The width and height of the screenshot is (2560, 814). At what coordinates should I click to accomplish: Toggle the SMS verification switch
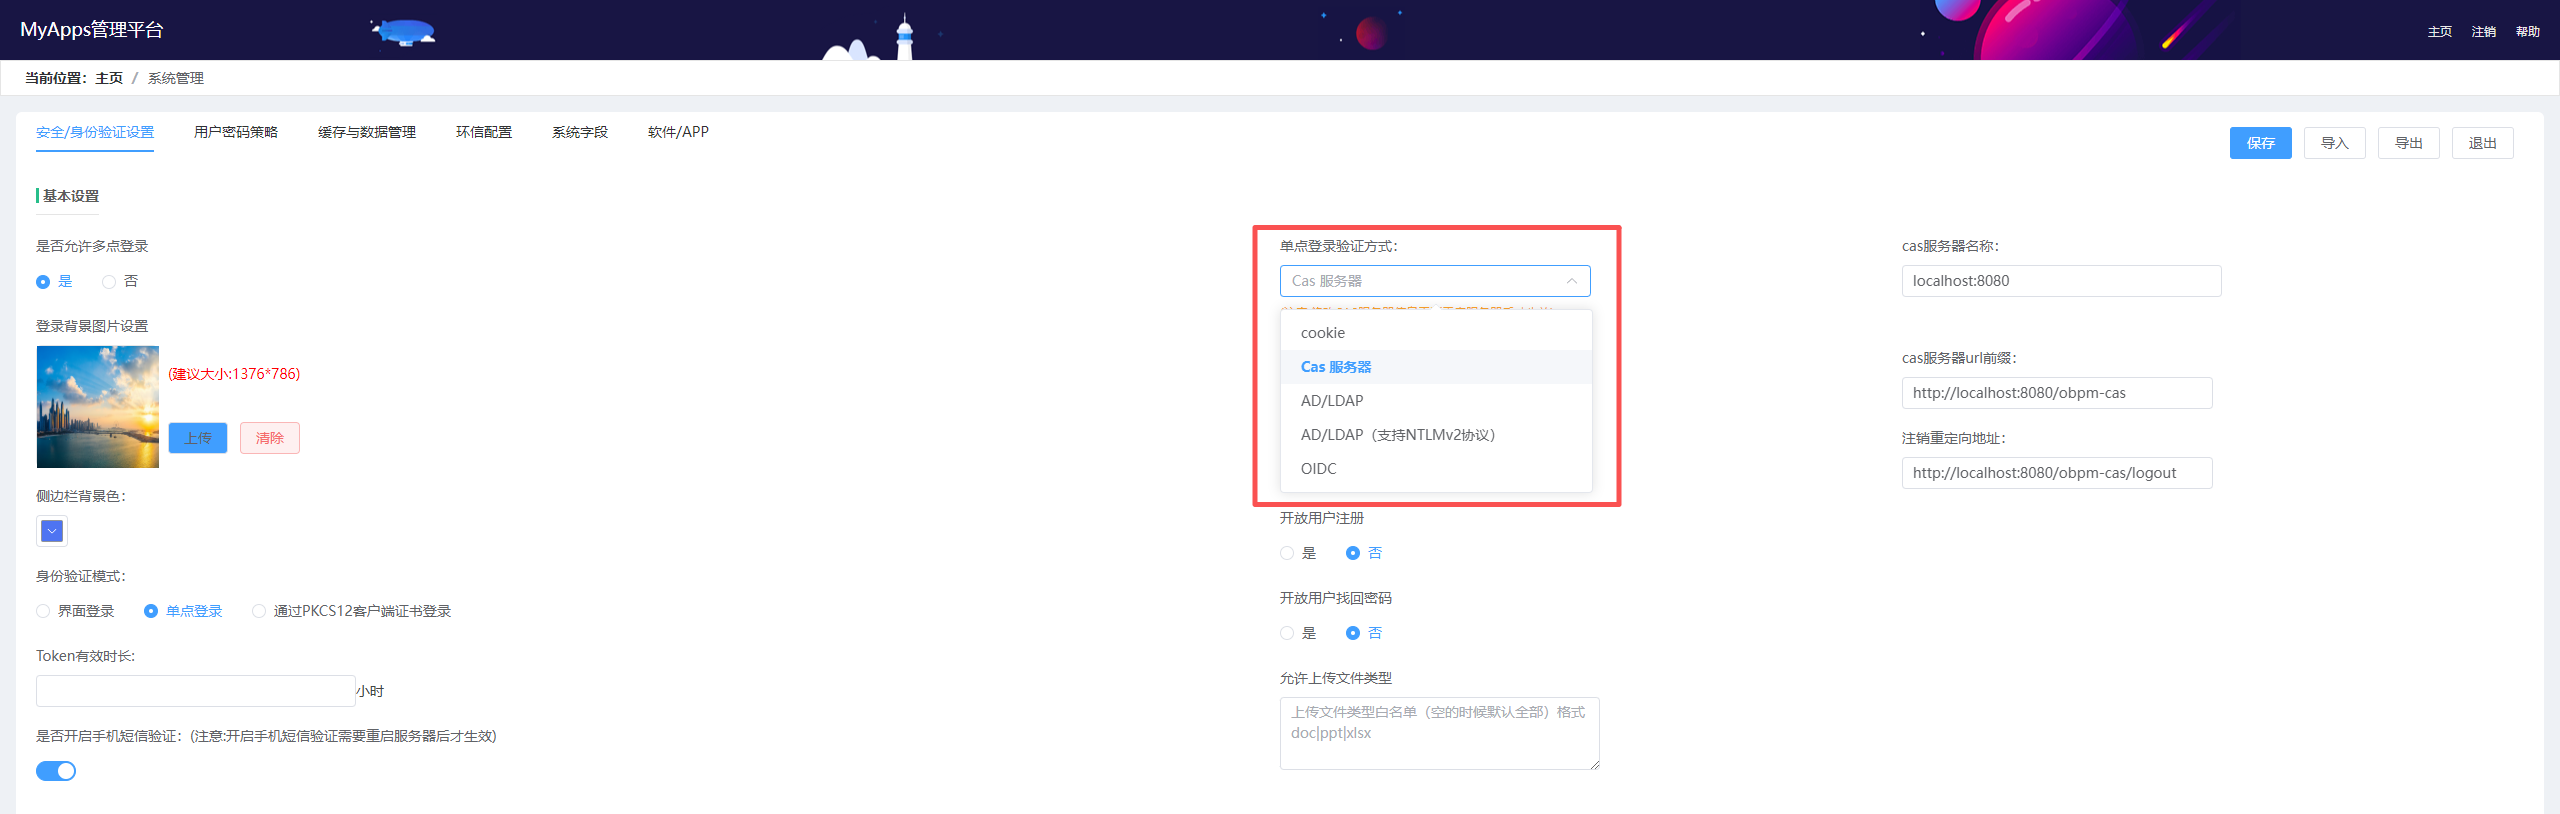coord(56,771)
